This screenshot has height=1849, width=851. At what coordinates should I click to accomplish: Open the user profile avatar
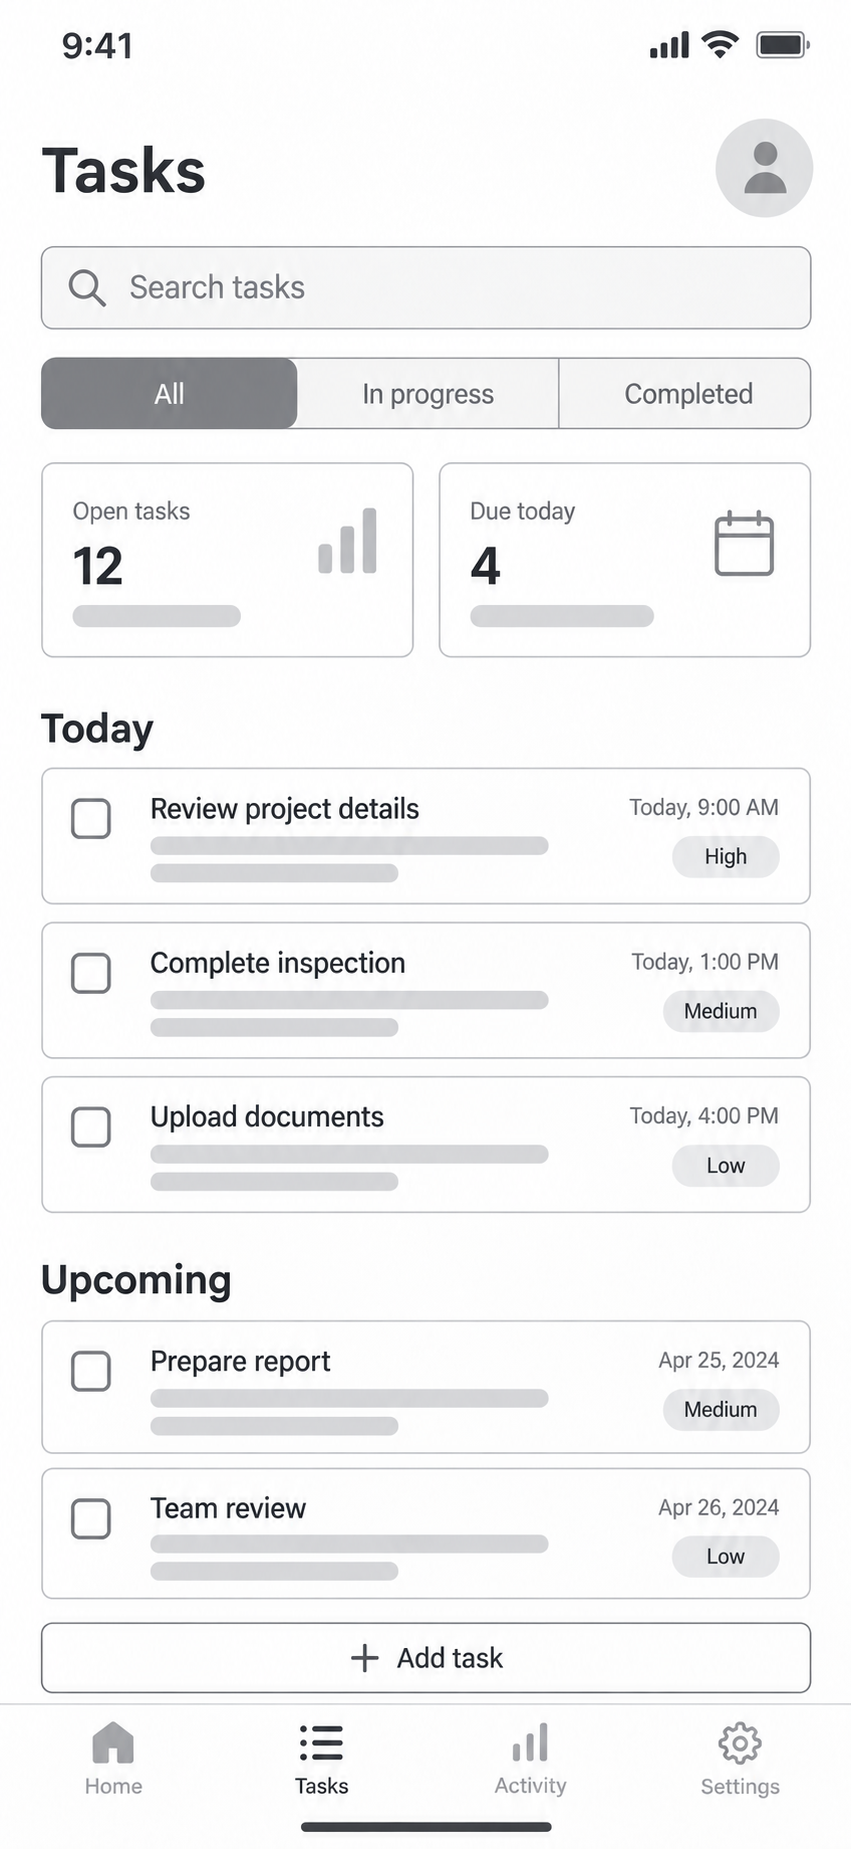click(764, 168)
